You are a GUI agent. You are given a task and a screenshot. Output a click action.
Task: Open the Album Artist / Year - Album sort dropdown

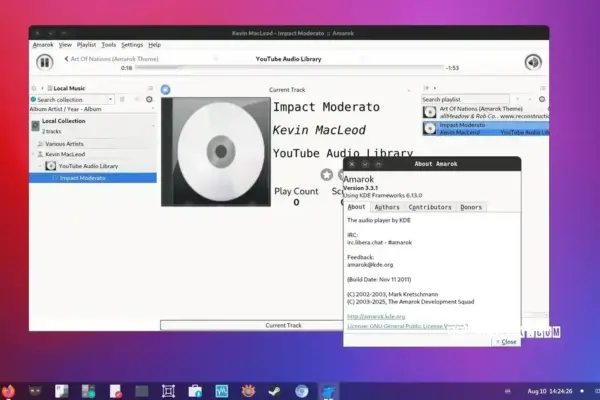point(93,109)
